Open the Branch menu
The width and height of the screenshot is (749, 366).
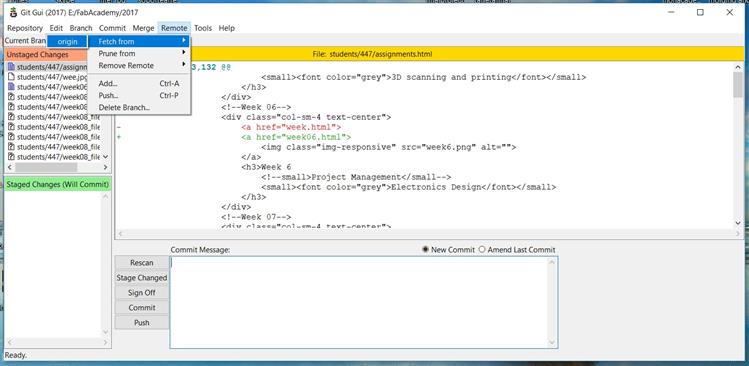click(81, 28)
